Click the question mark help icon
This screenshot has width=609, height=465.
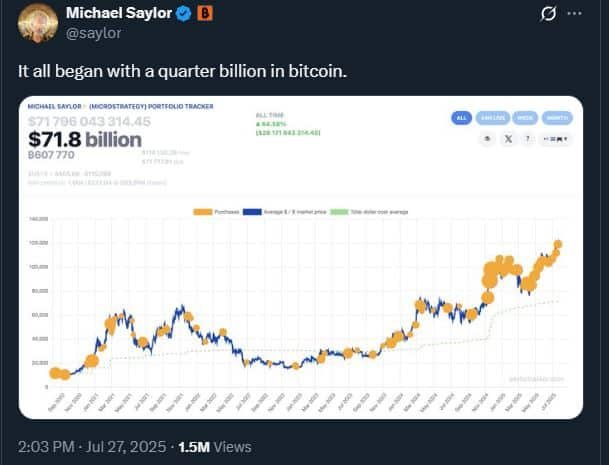(x=528, y=140)
